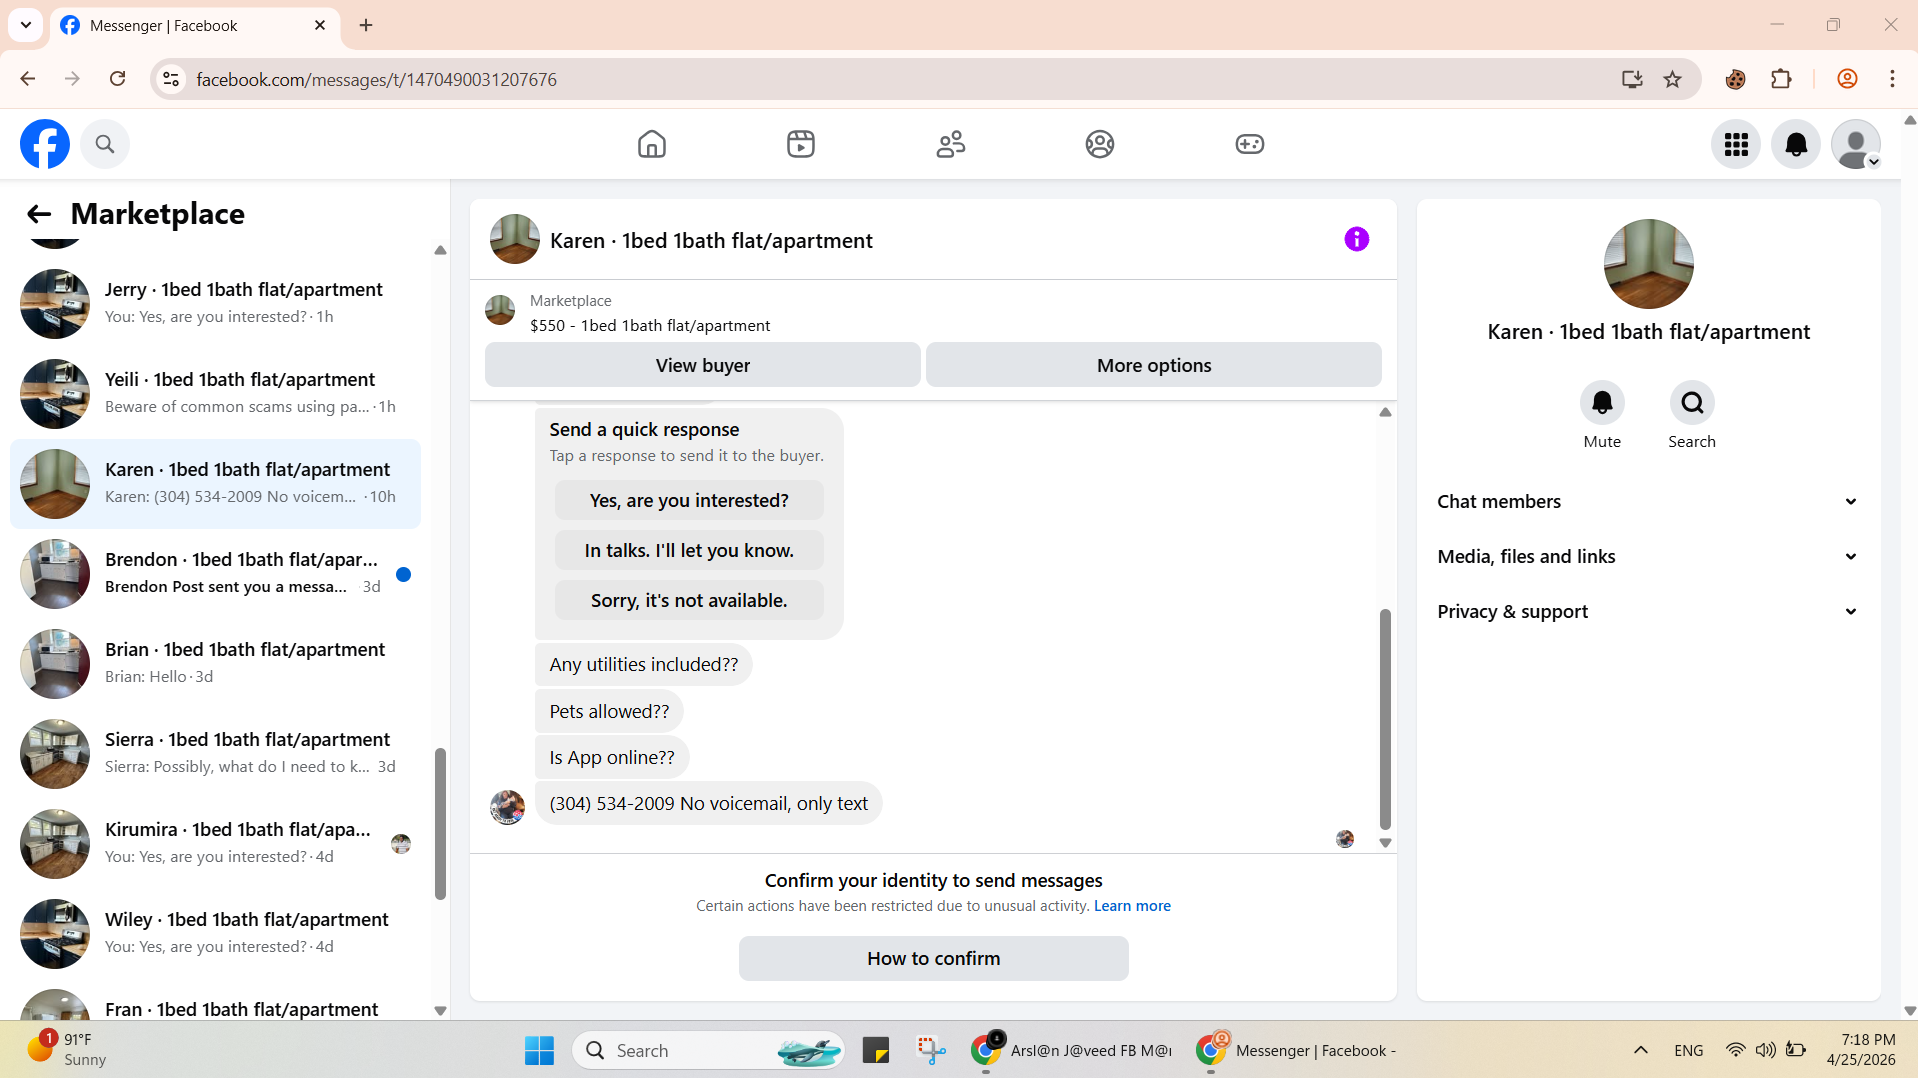Click the 'Pets allowed??' message
Image resolution: width=1918 pixels, height=1078 pixels.
(609, 711)
